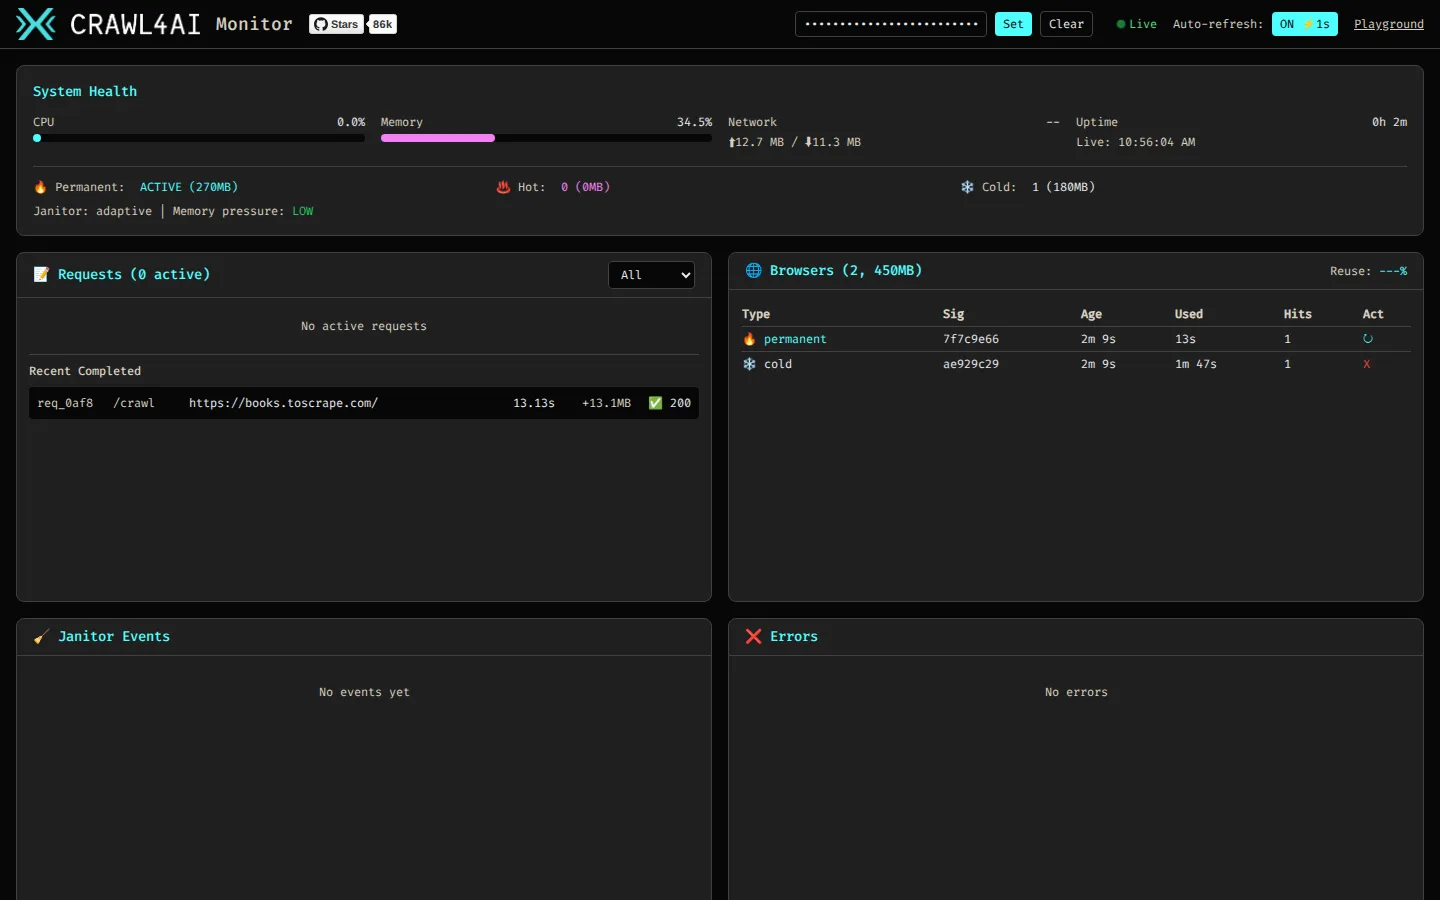Click the fire icon next to Permanent
This screenshot has height=900, width=1440.
[40, 187]
